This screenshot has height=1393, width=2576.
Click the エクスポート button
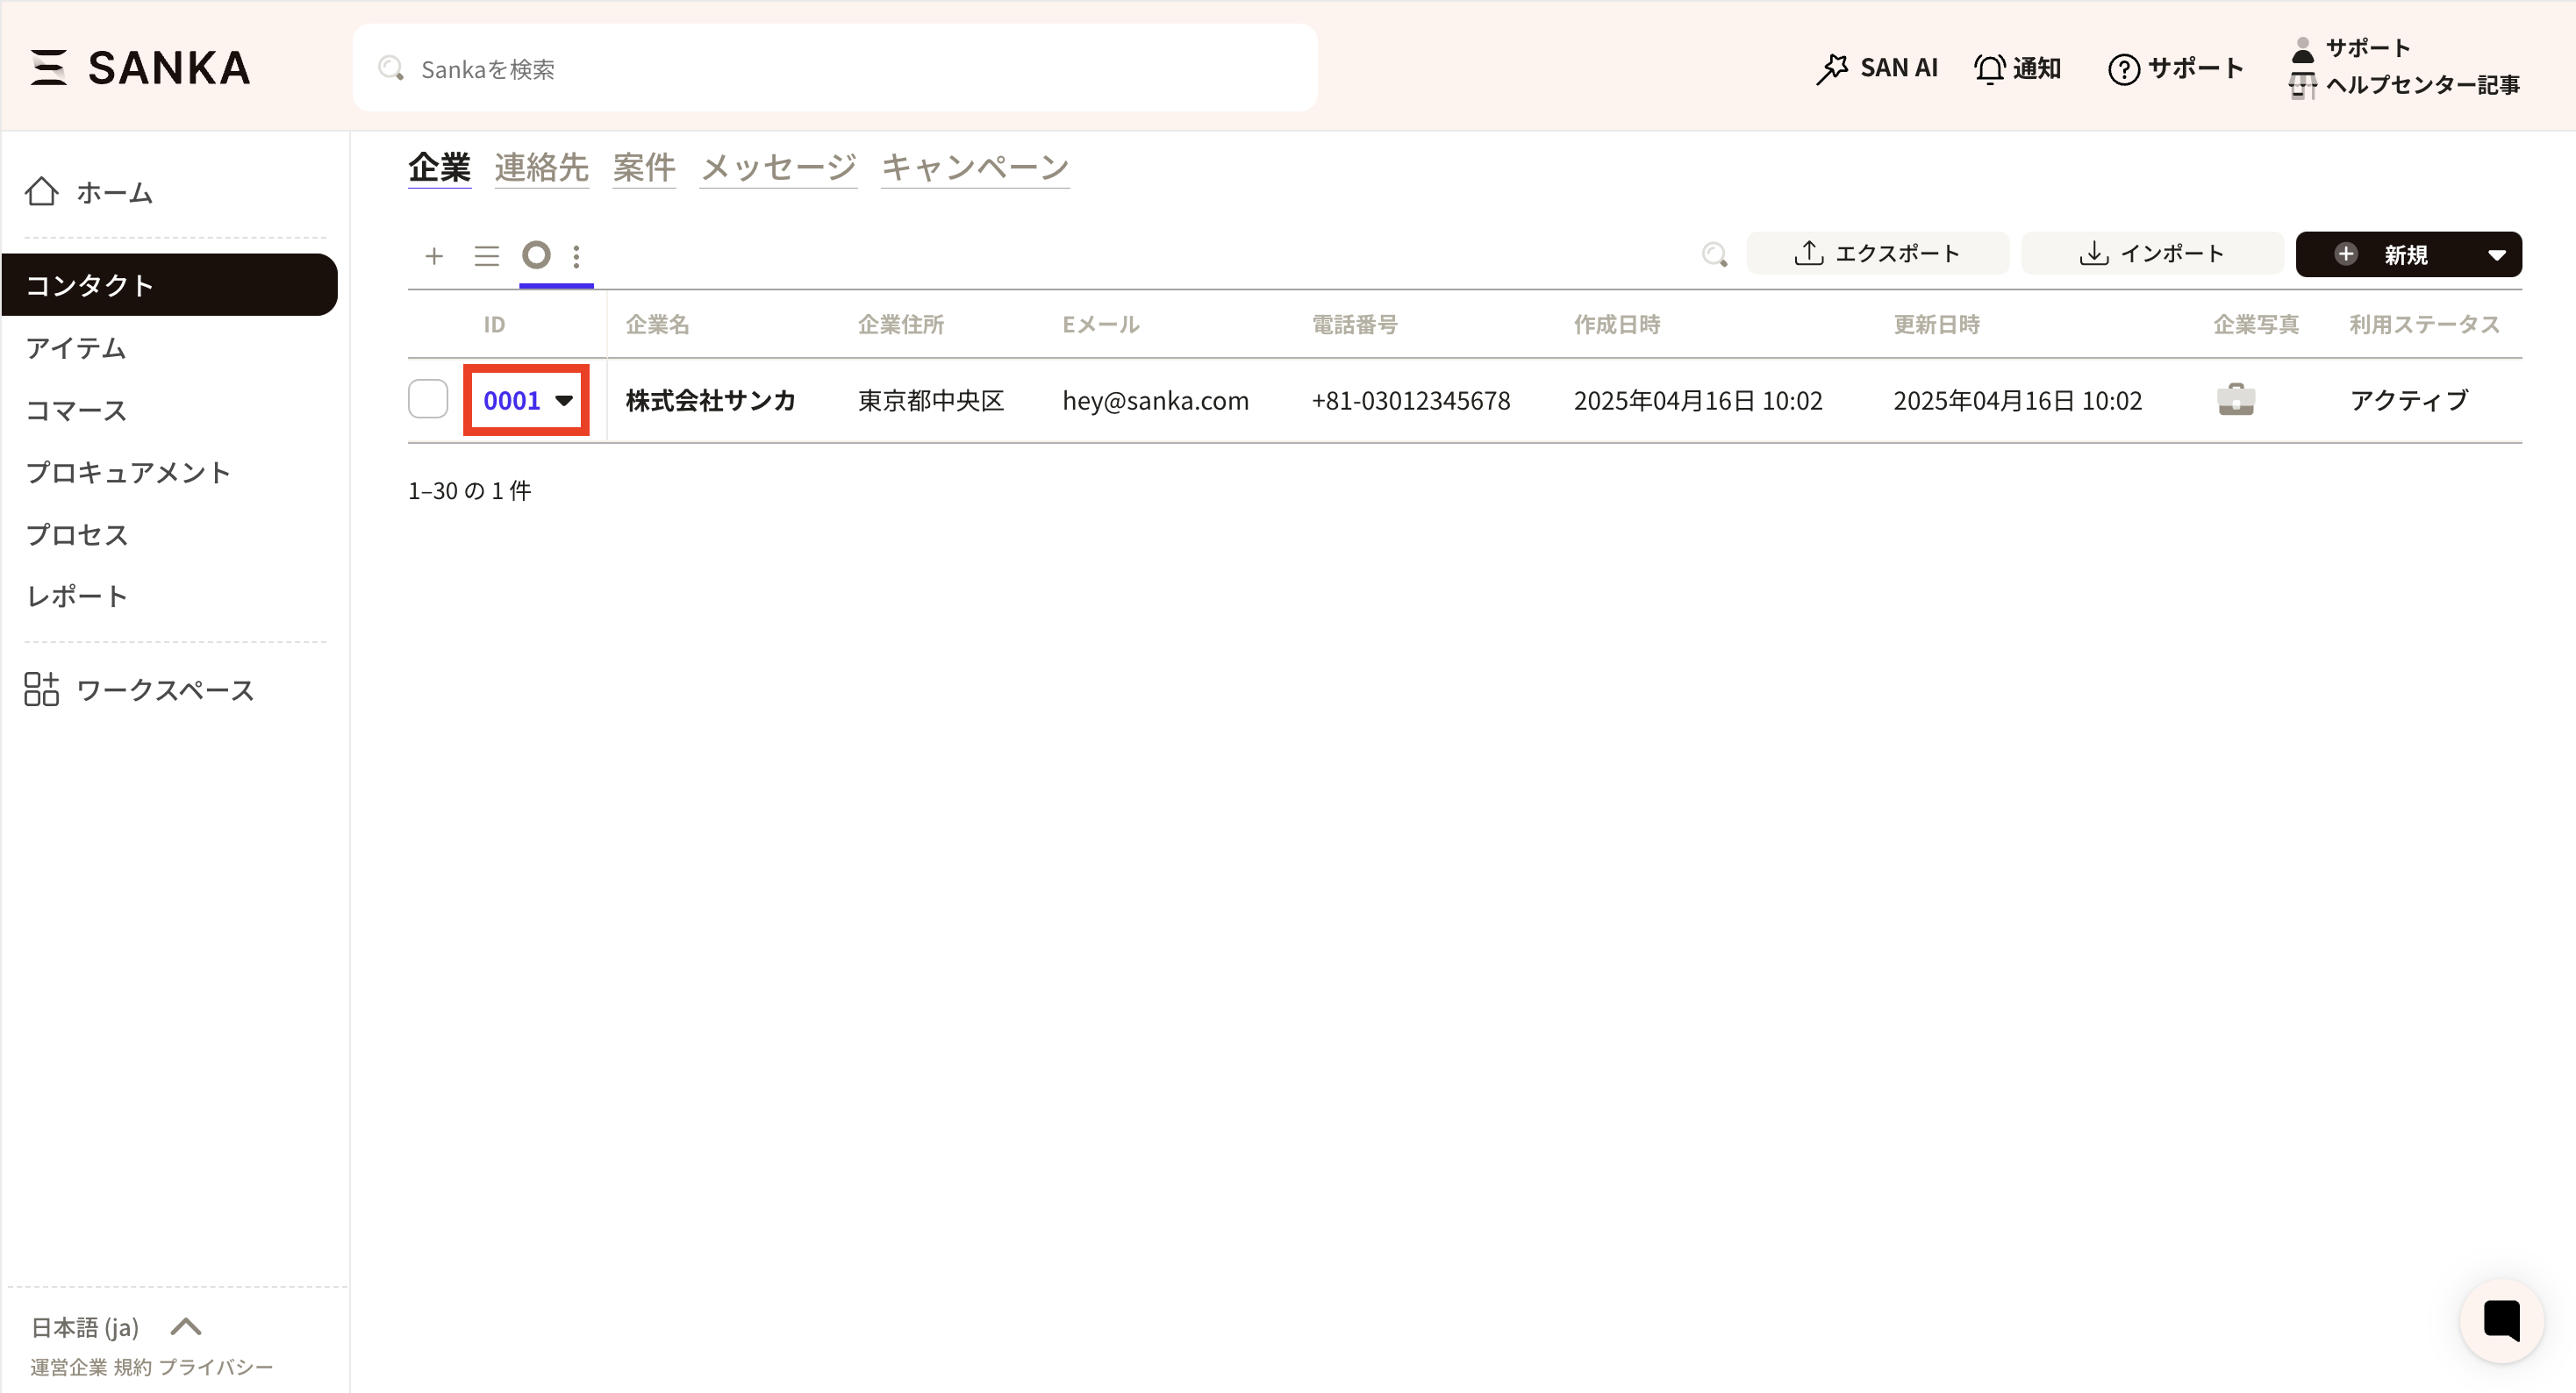(x=1877, y=253)
